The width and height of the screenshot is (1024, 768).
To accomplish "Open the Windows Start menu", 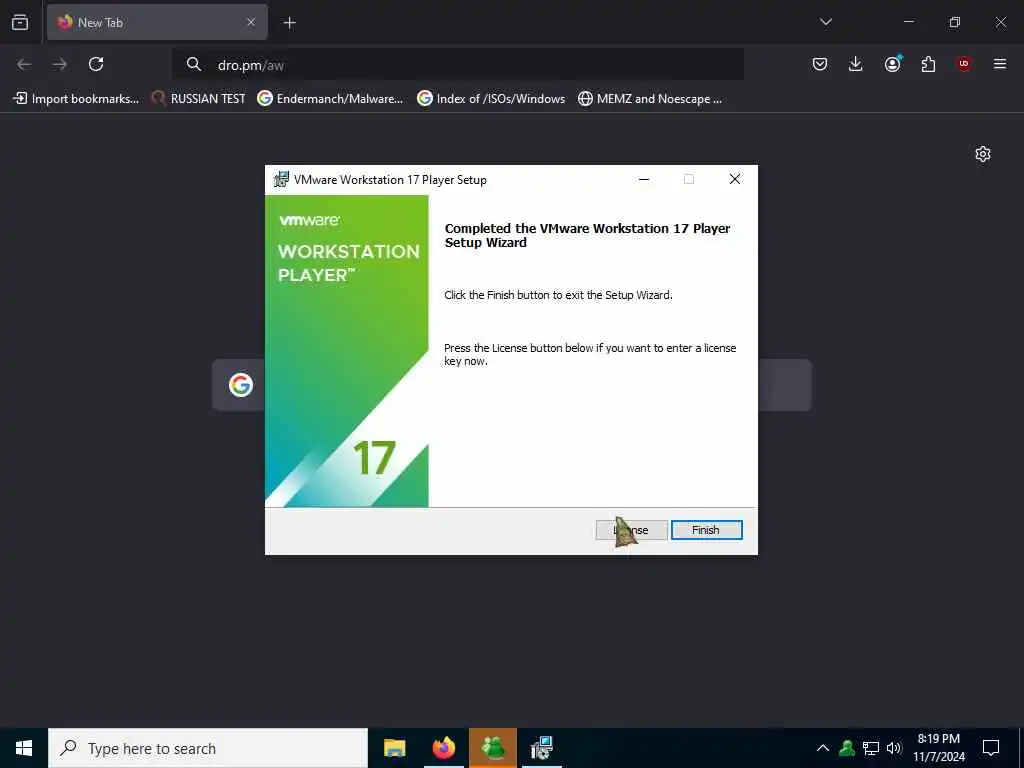I will 24,748.
